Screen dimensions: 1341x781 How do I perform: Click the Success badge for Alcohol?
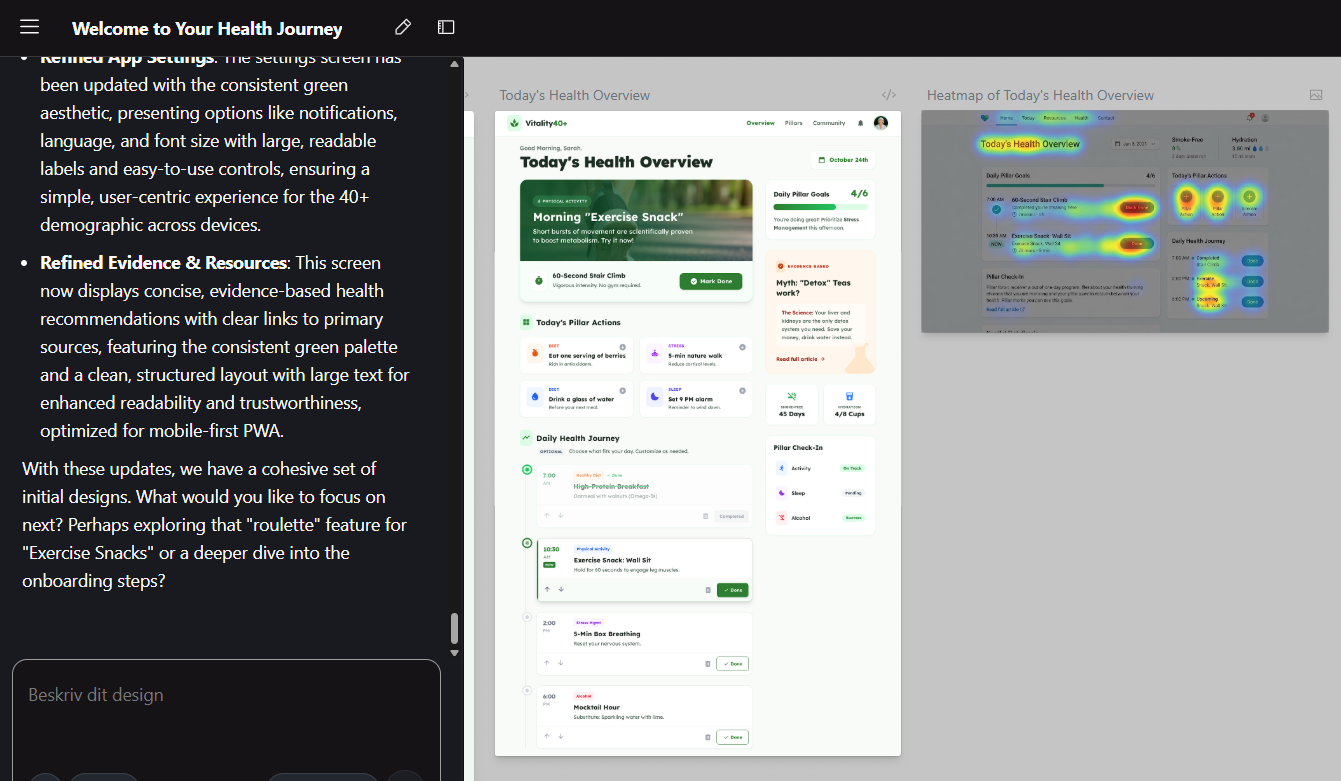[853, 518]
